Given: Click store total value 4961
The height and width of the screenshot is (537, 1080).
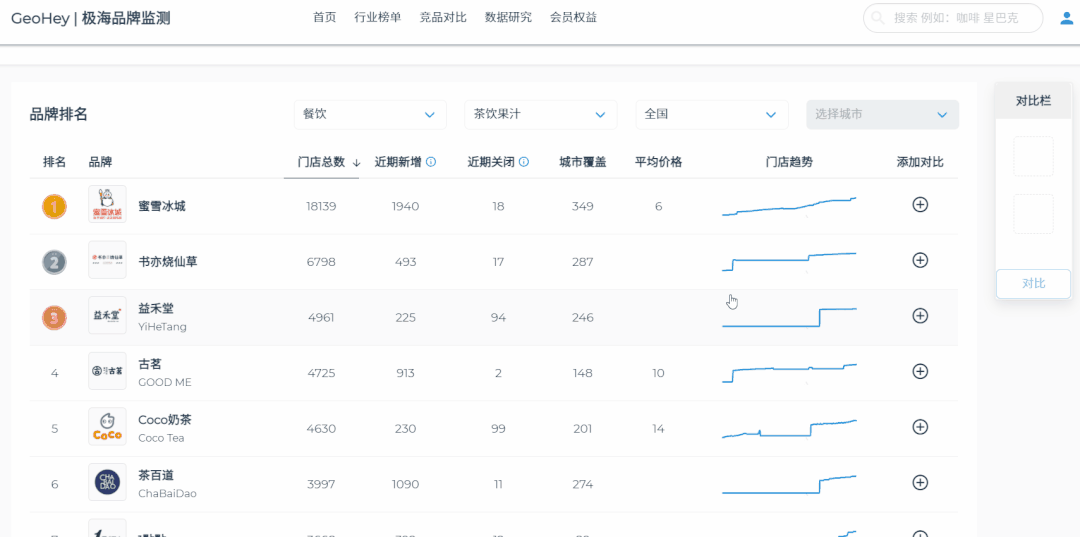Looking at the screenshot, I should pyautogui.click(x=321, y=317).
